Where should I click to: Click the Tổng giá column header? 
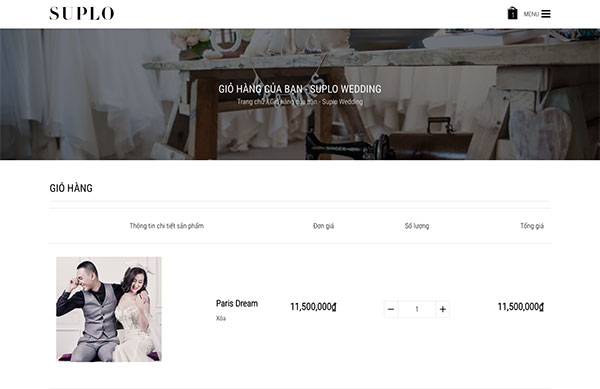(x=532, y=226)
